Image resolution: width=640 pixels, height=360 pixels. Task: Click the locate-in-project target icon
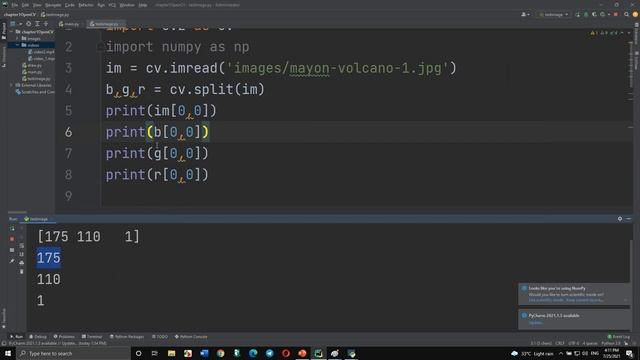[29, 24]
